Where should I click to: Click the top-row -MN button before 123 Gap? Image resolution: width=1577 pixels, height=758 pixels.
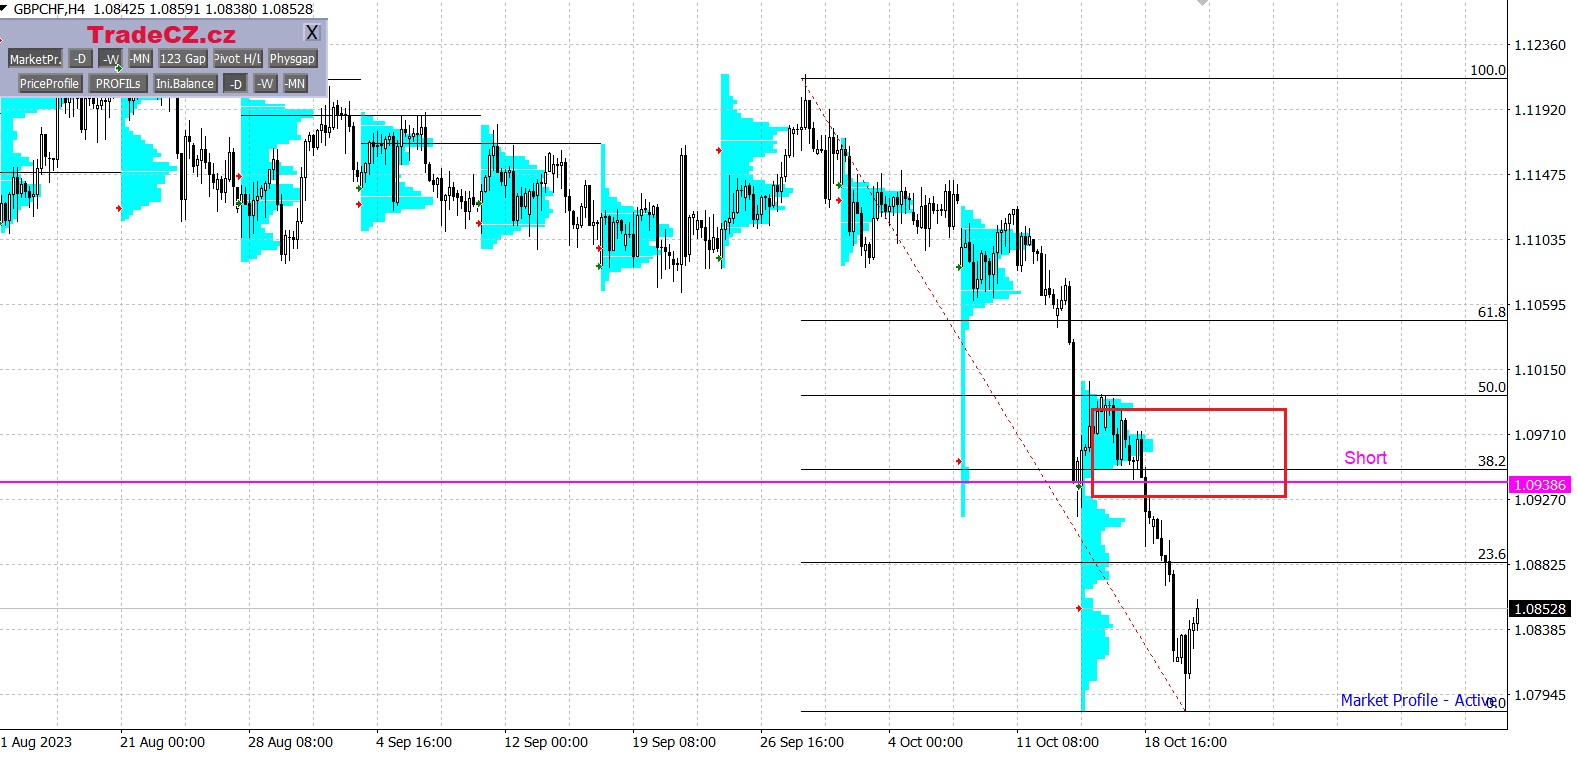tap(140, 59)
